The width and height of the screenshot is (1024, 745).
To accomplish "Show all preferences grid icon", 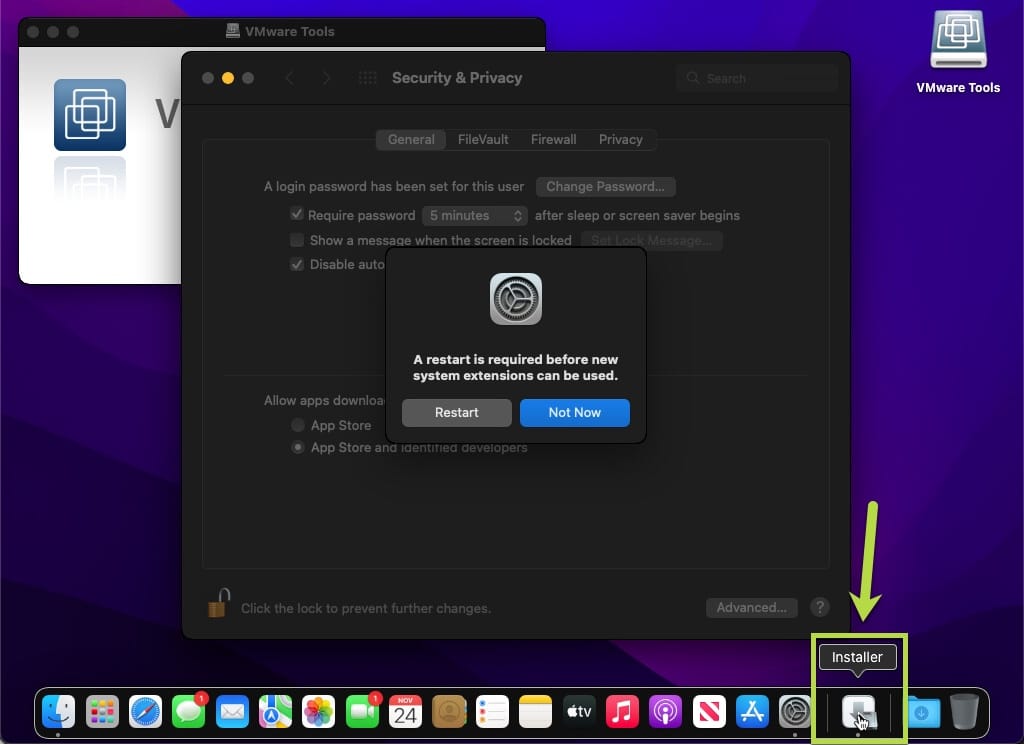I will pos(368,78).
